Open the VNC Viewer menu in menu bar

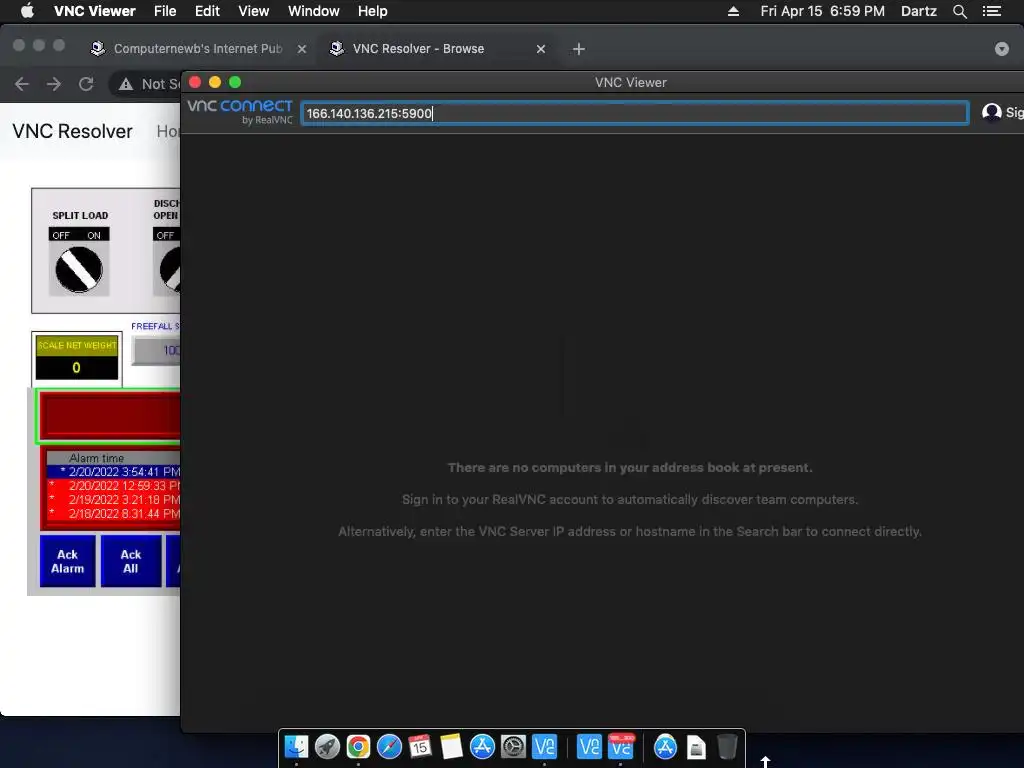pos(95,11)
